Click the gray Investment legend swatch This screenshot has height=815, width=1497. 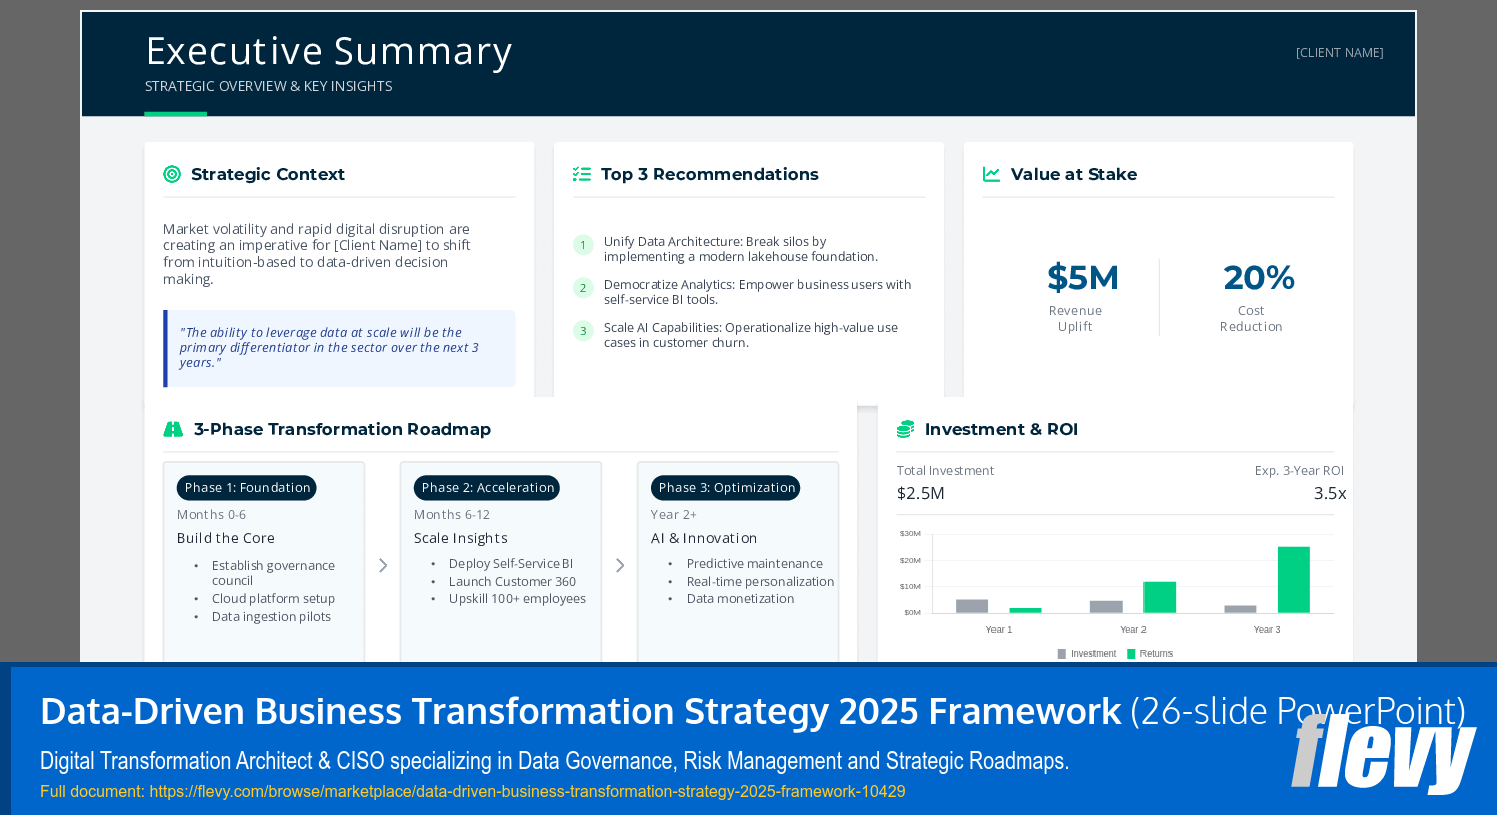click(1060, 653)
